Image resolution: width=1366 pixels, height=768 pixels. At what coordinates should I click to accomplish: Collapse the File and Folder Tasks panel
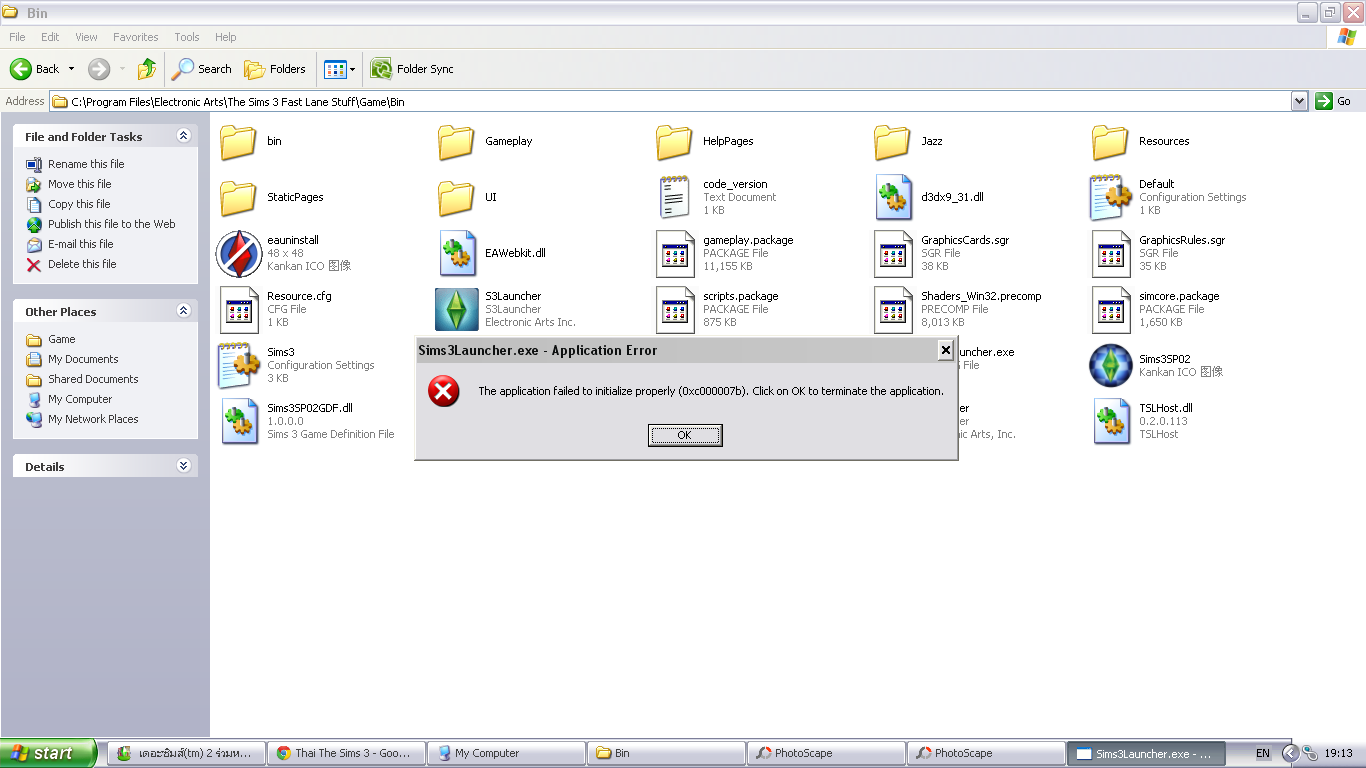tap(183, 136)
